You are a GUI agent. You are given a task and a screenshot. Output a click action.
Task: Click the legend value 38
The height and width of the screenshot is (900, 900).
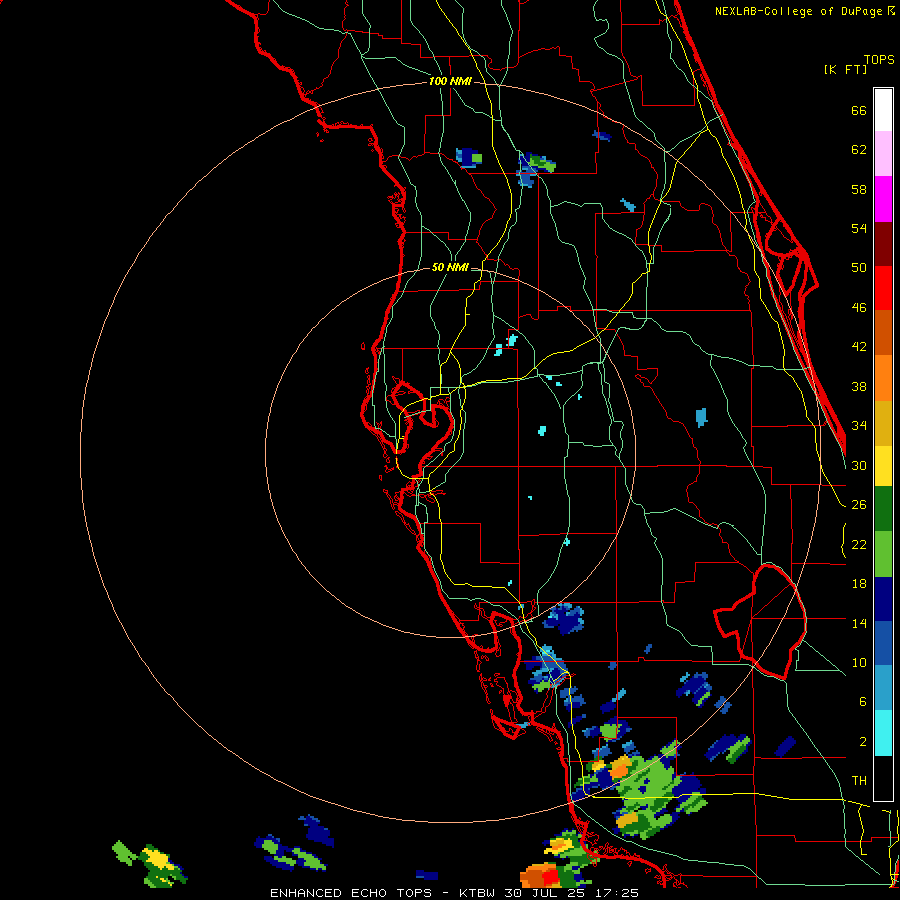(859, 386)
